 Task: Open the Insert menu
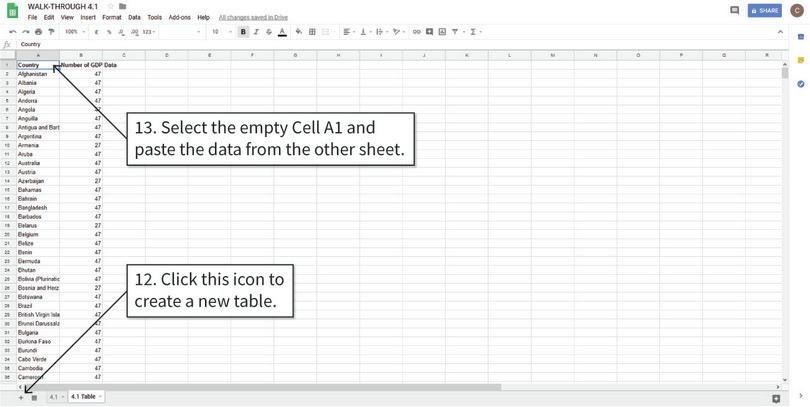point(88,18)
